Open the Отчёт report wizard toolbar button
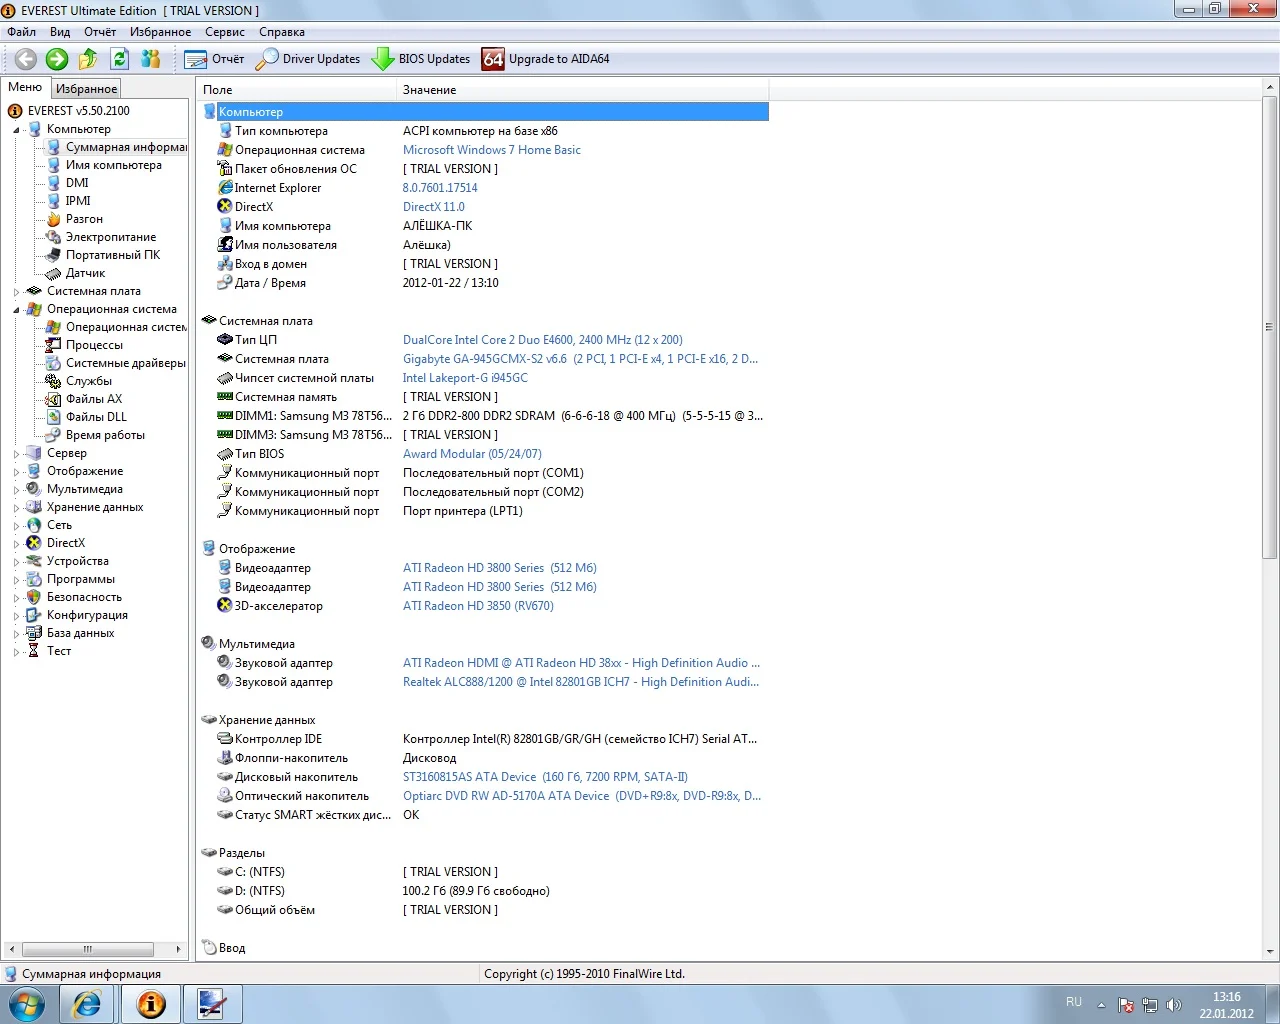 point(214,59)
